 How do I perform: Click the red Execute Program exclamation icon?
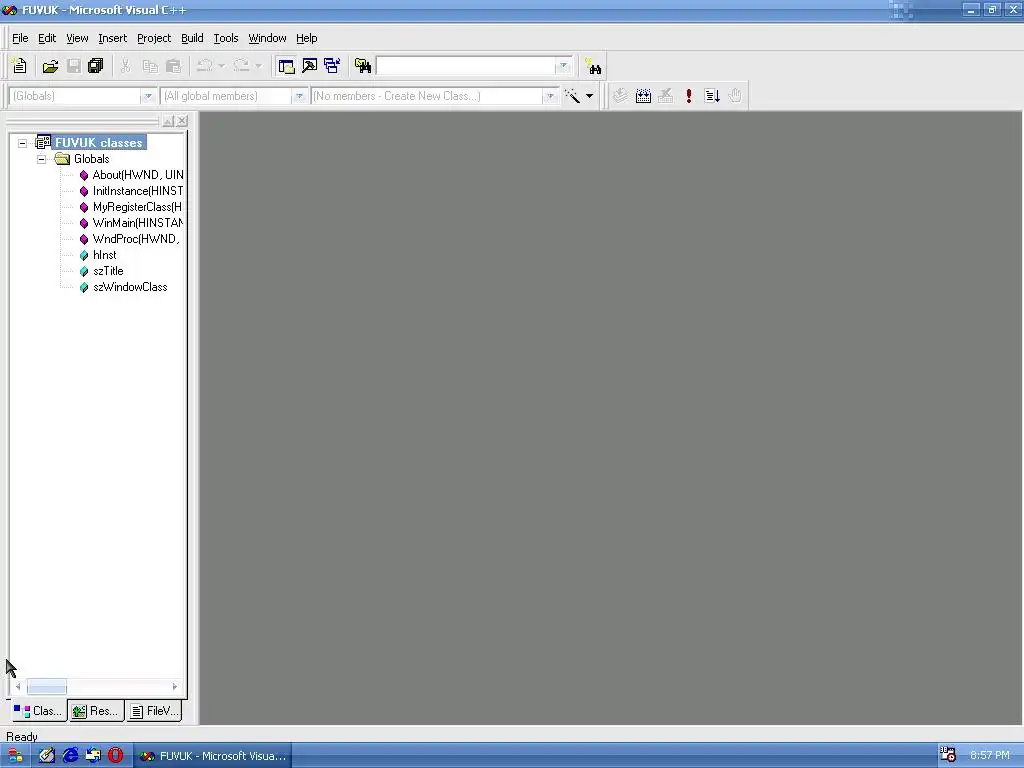[x=689, y=96]
